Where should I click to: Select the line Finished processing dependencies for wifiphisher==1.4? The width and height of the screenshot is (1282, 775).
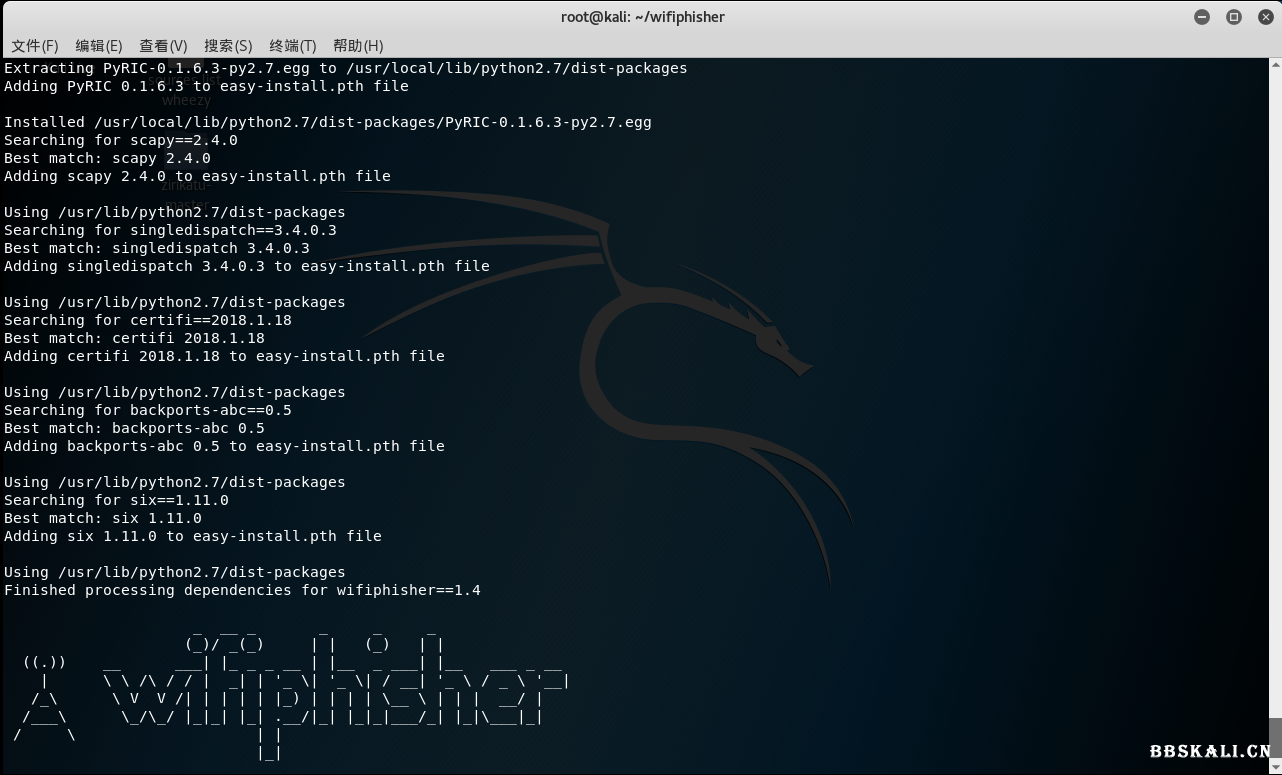[243, 590]
